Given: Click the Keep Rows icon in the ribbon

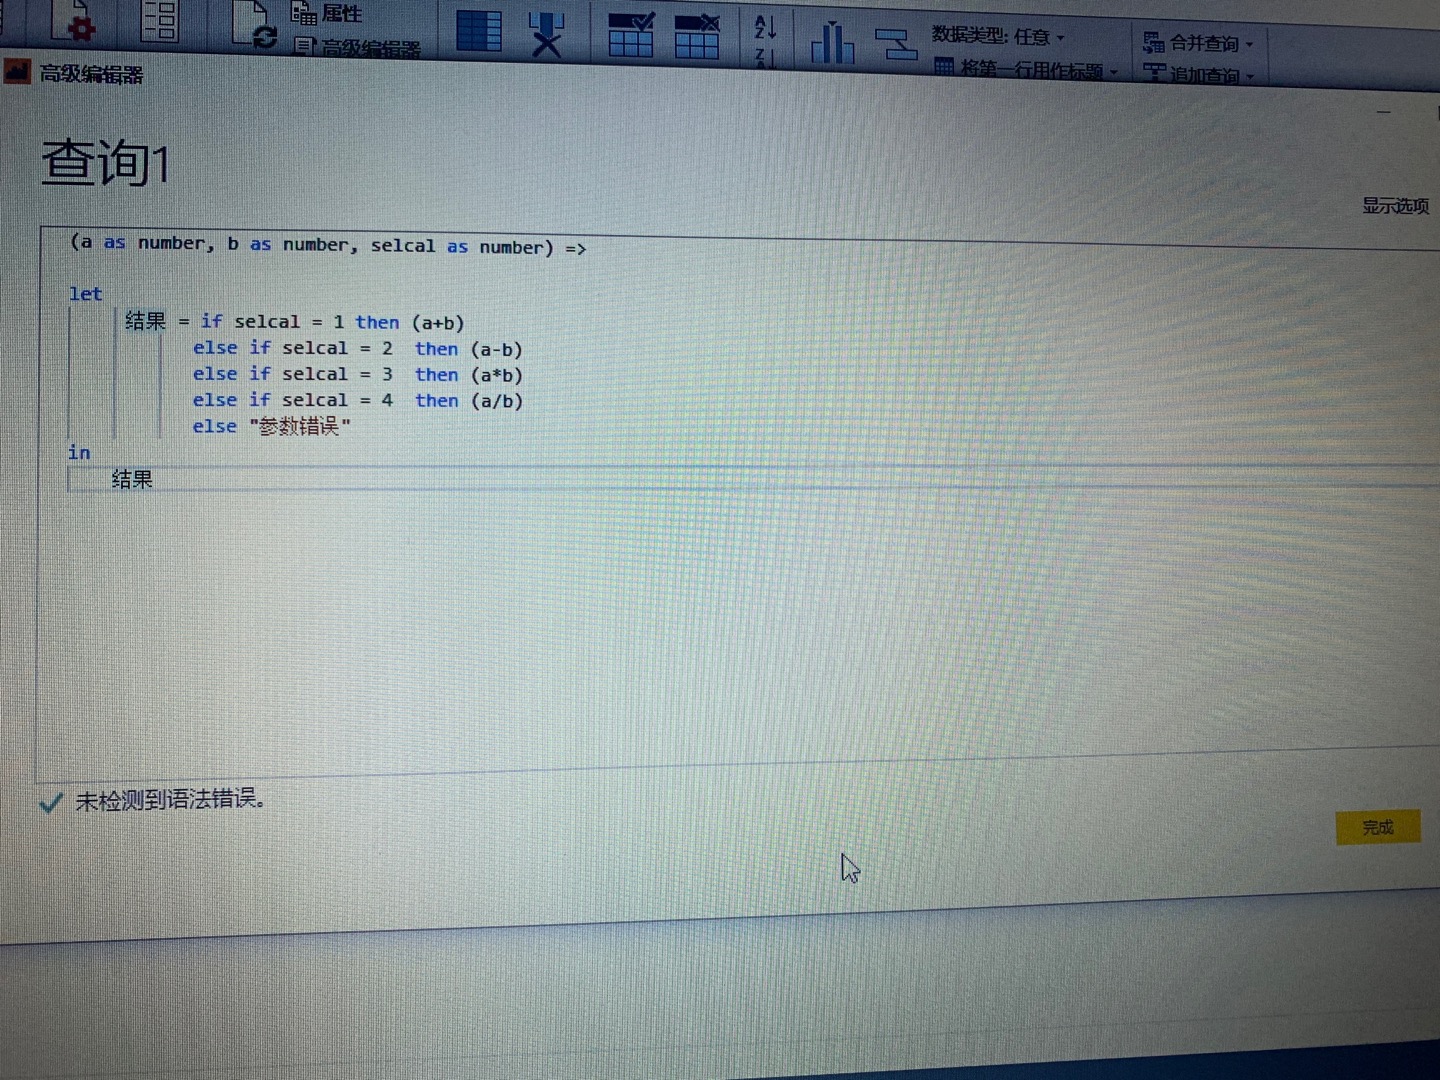Looking at the screenshot, I should 631,35.
